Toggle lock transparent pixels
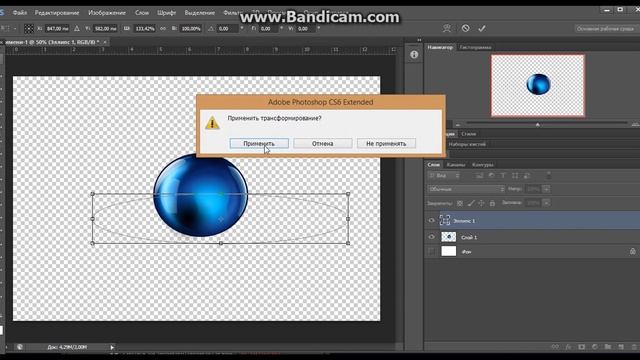The width and height of the screenshot is (640, 360). tap(460, 203)
